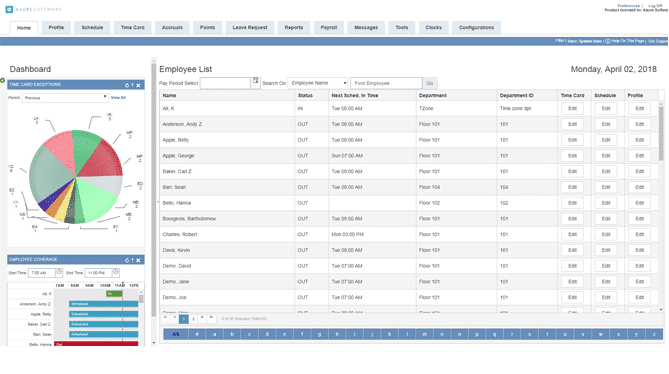Edit Schedule for Apple, Betty

(606, 140)
